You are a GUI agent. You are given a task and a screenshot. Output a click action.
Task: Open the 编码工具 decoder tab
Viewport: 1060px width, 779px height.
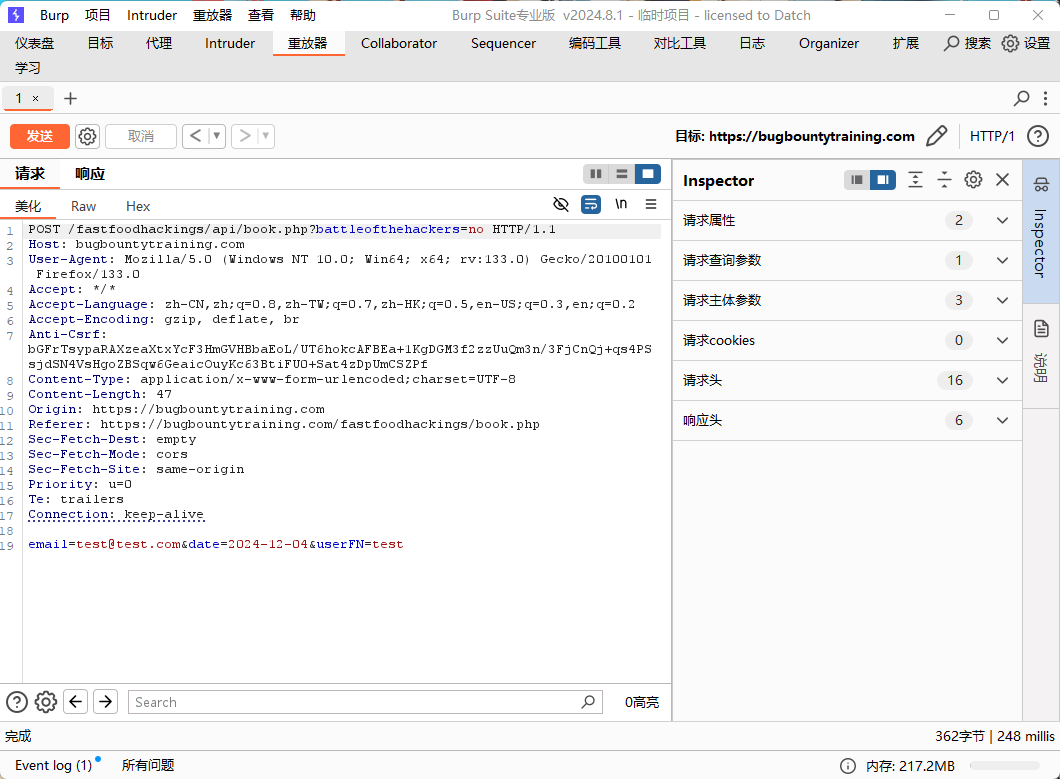[x=595, y=43]
